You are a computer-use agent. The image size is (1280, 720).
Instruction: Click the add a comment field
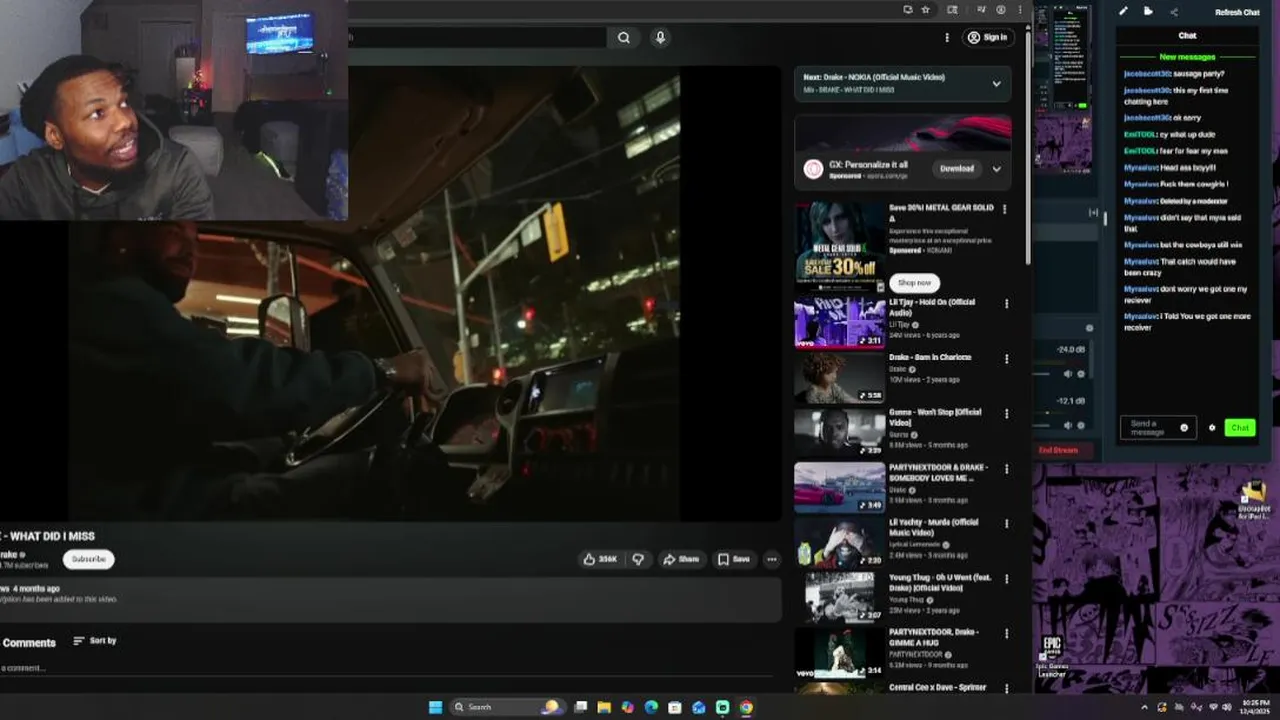pyautogui.click(x=385, y=668)
